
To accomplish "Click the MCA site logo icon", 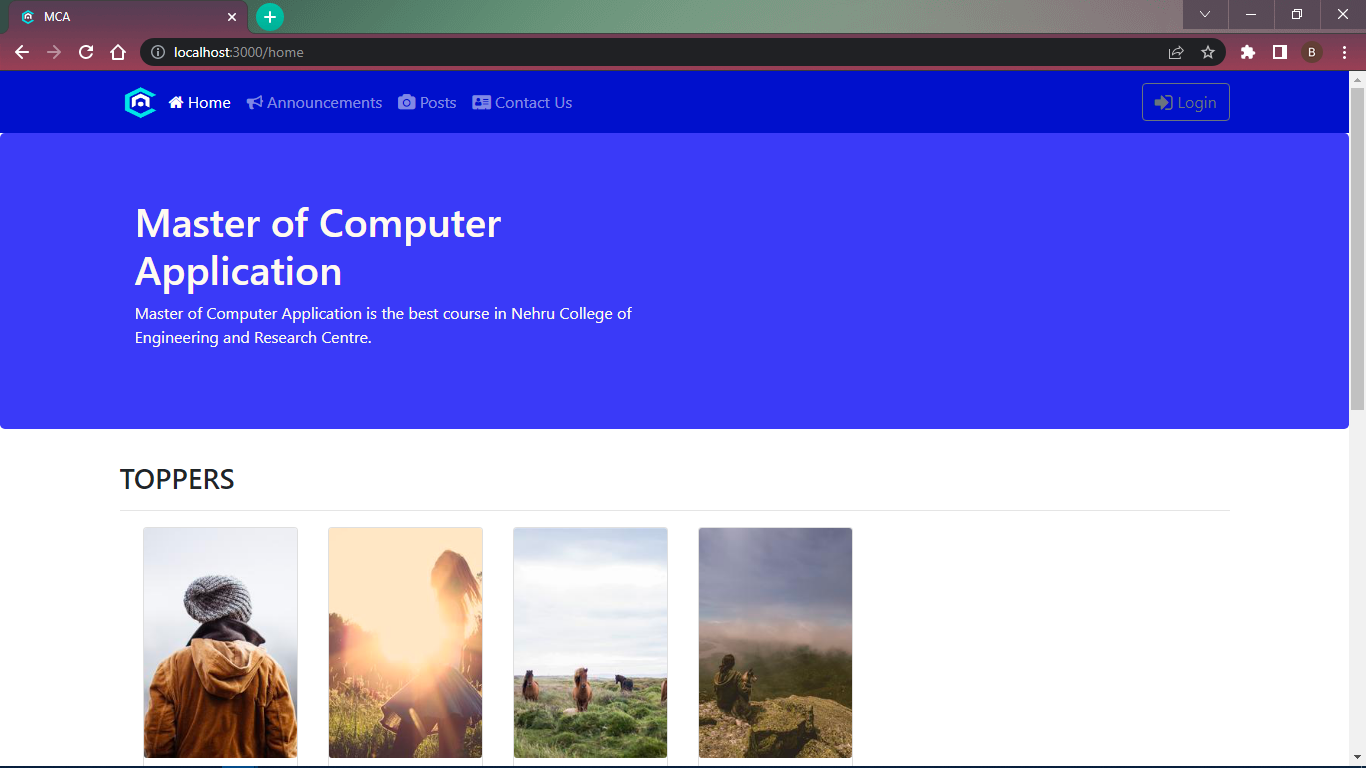I will (140, 102).
